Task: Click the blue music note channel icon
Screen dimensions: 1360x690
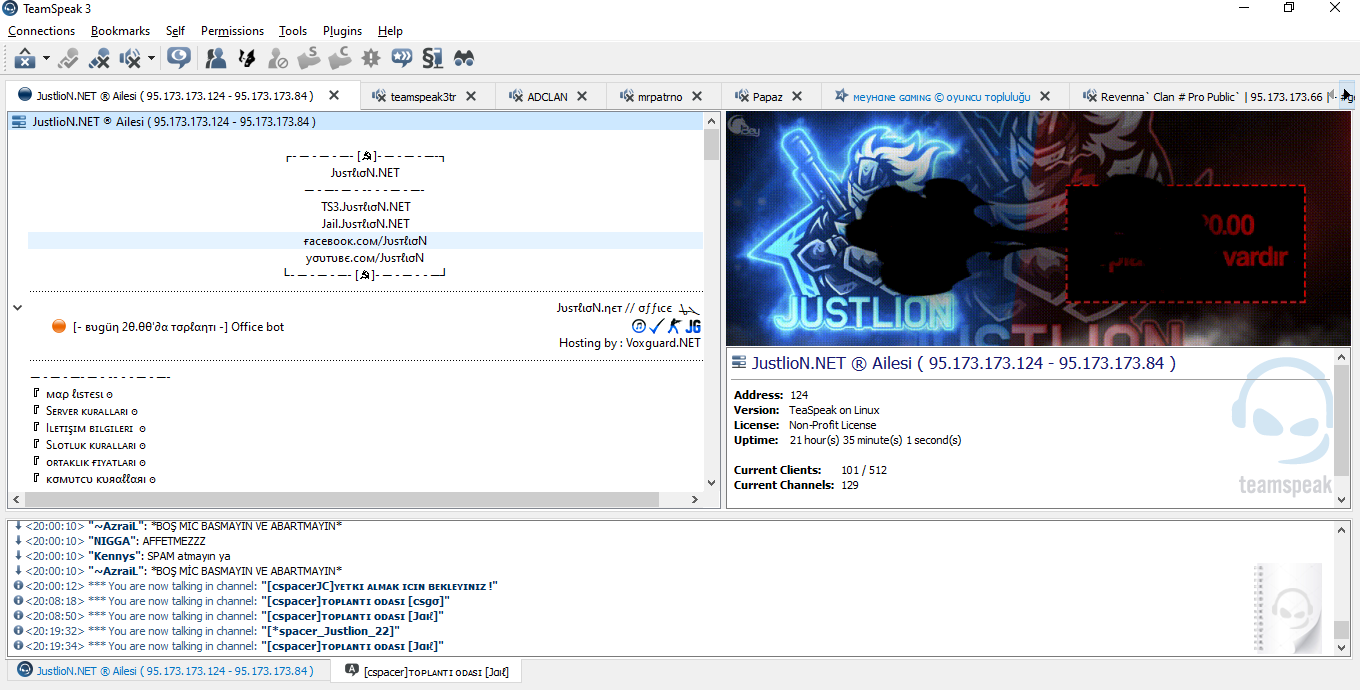Action: [x=639, y=326]
